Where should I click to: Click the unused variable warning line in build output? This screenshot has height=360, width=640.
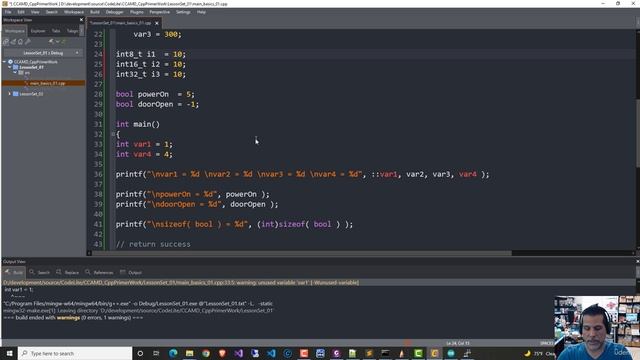point(181,282)
